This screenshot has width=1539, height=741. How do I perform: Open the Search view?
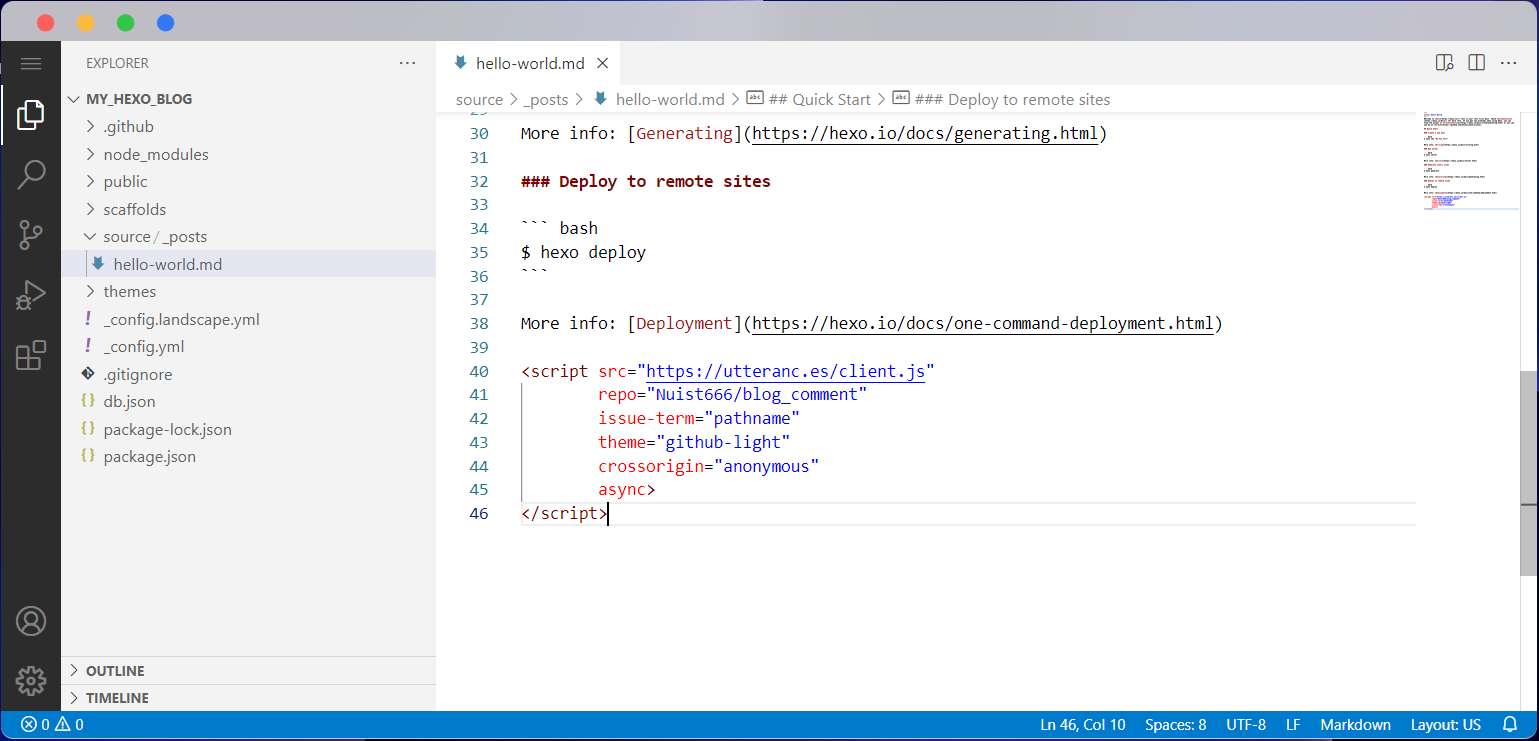[x=30, y=175]
